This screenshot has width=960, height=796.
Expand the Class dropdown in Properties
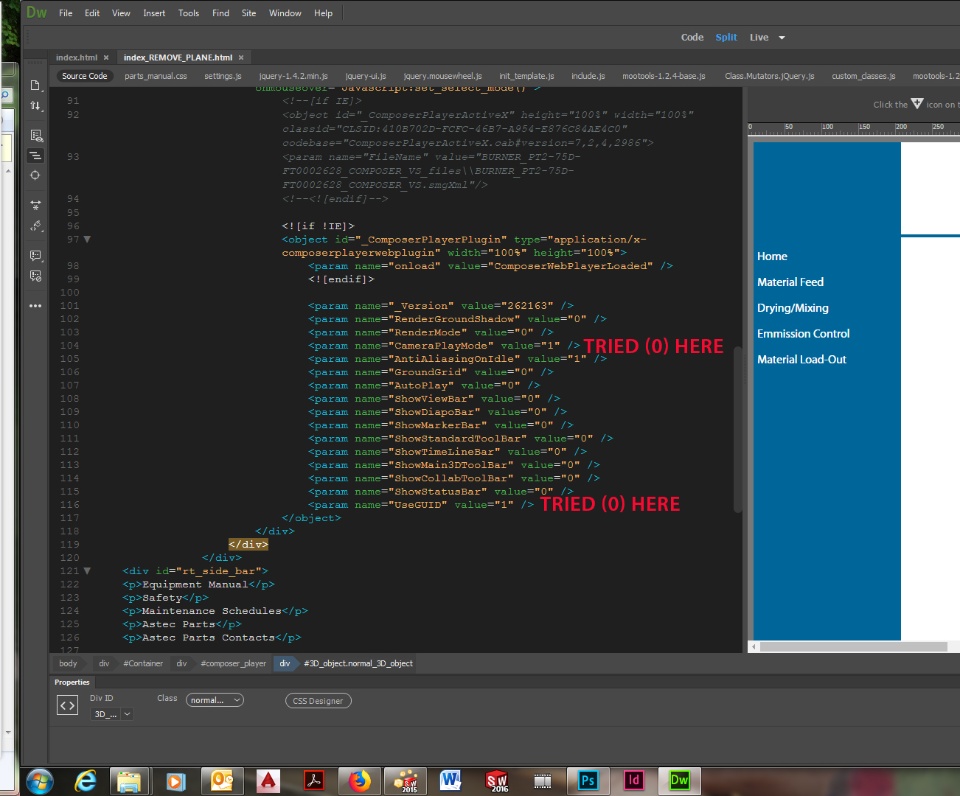215,701
